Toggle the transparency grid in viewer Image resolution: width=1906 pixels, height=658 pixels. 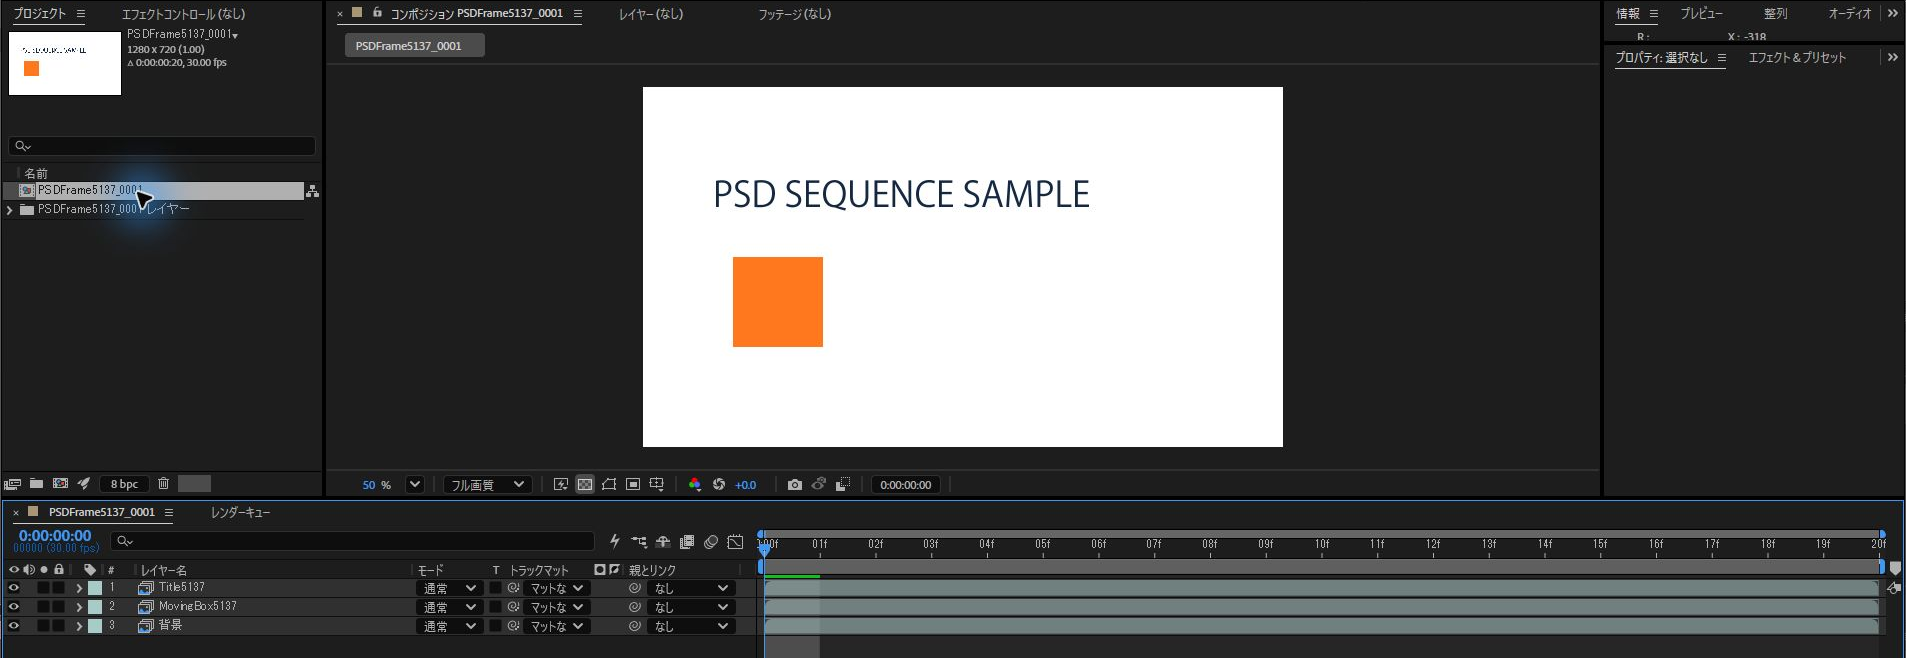585,485
